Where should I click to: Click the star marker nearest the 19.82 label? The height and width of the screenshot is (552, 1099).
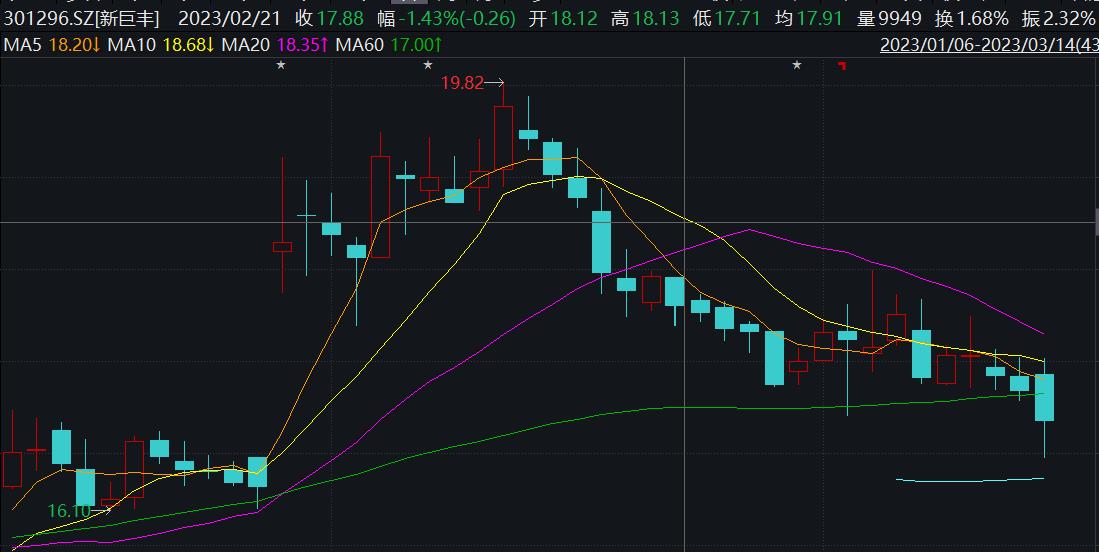pyautogui.click(x=428, y=65)
